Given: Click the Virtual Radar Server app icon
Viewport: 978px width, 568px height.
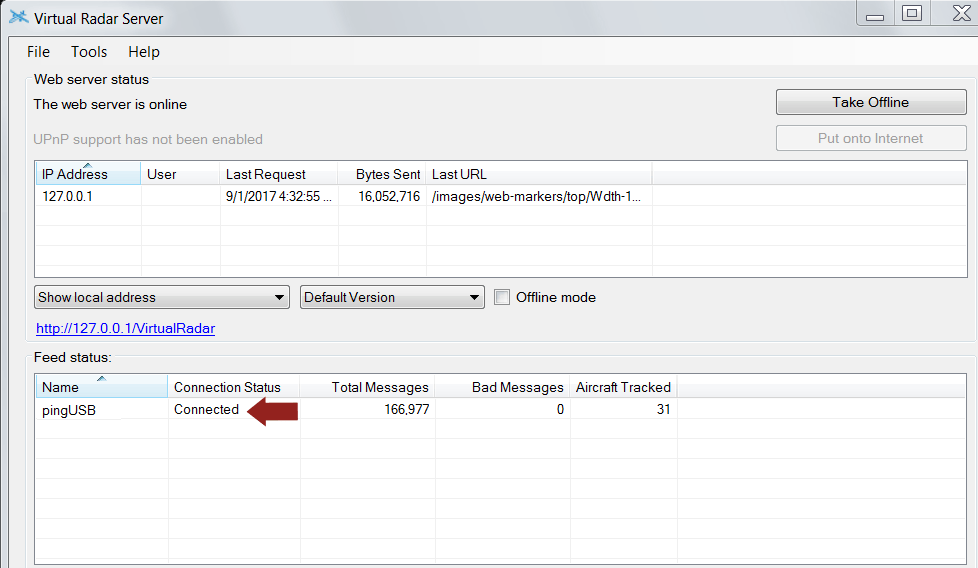Looking at the screenshot, I should pyautogui.click(x=19, y=17).
